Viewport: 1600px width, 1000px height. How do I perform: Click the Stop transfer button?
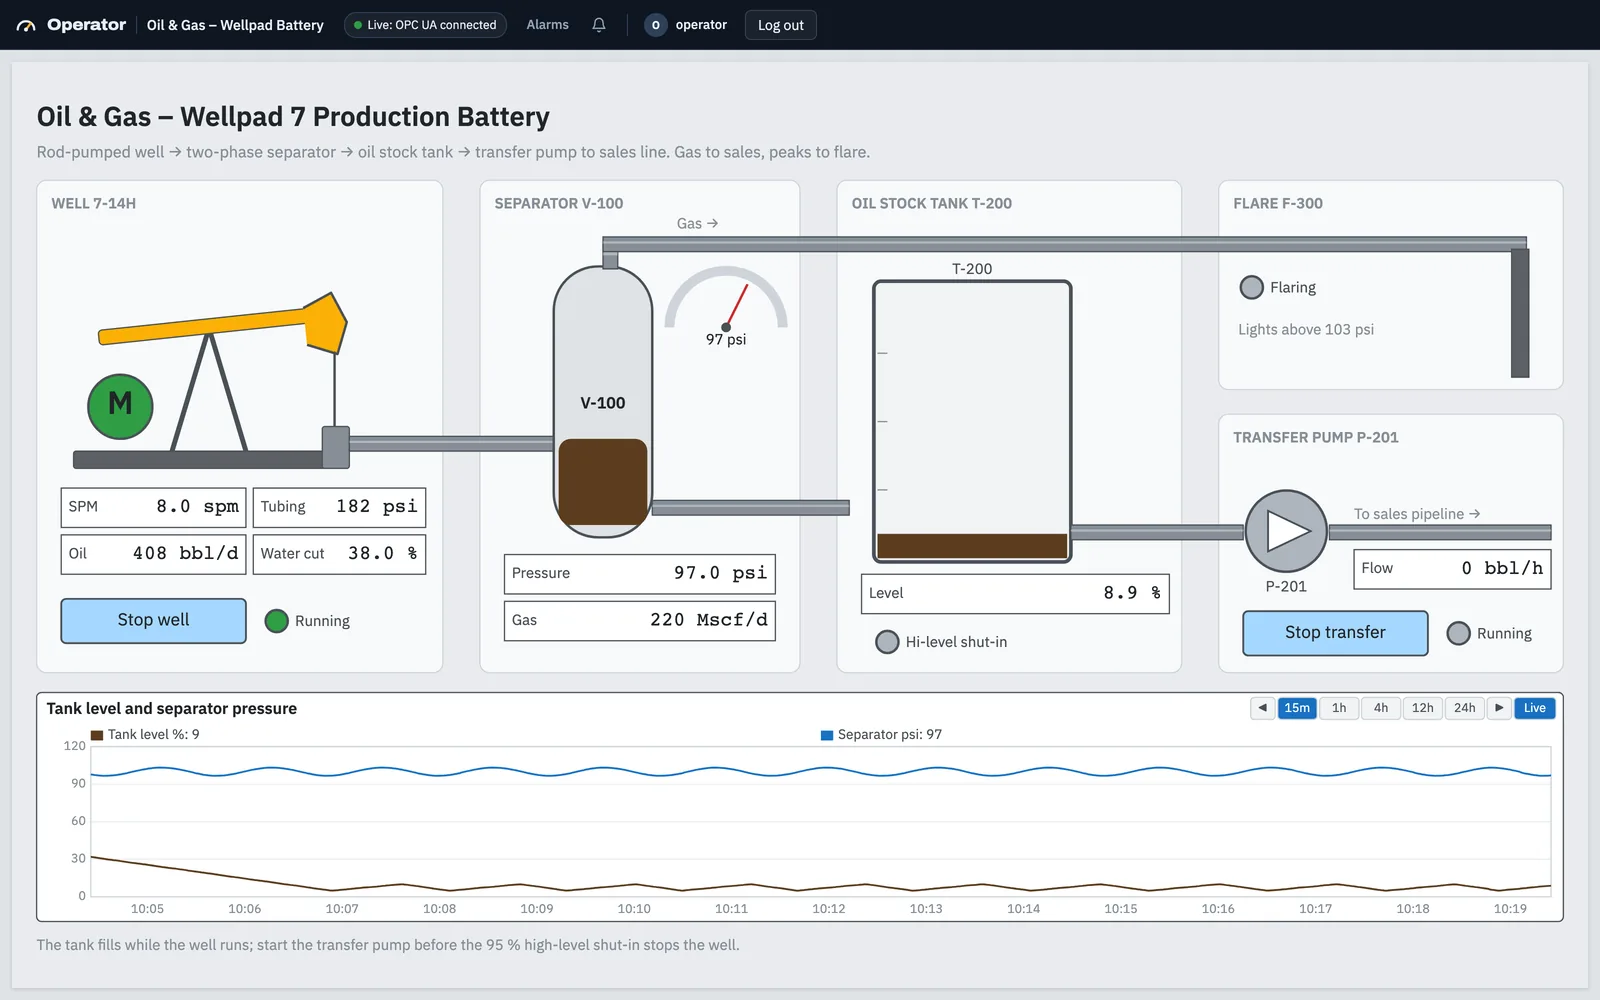pos(1335,633)
